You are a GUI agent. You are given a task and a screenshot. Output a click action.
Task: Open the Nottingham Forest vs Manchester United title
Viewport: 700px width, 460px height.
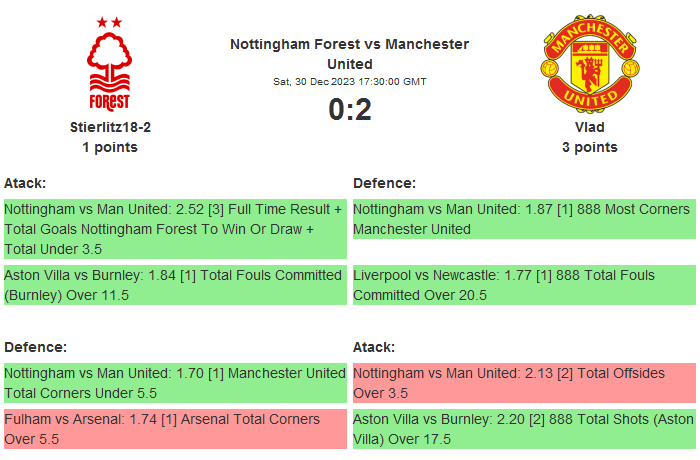[x=349, y=54]
